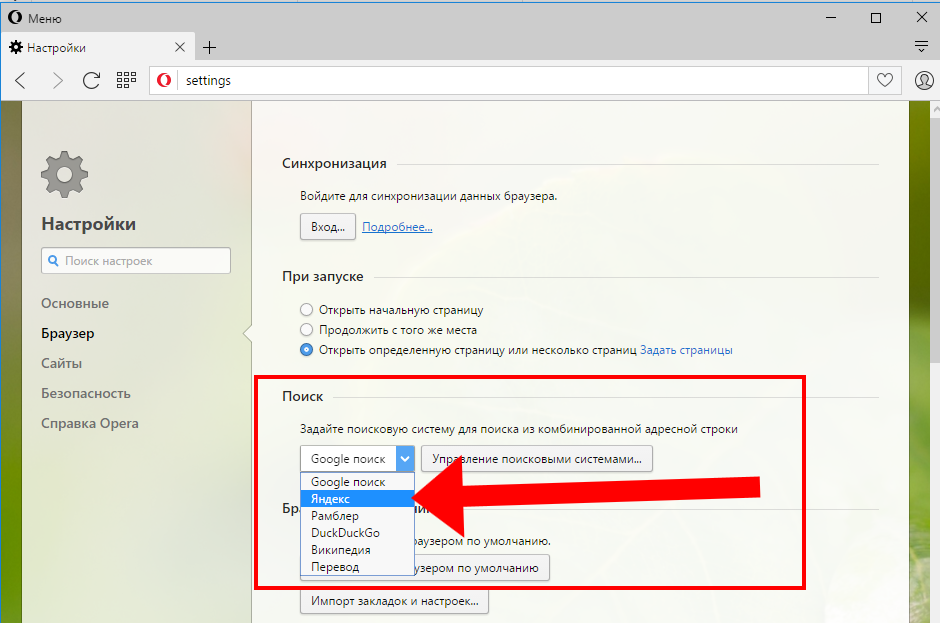Close the Настройки tab

point(180,47)
